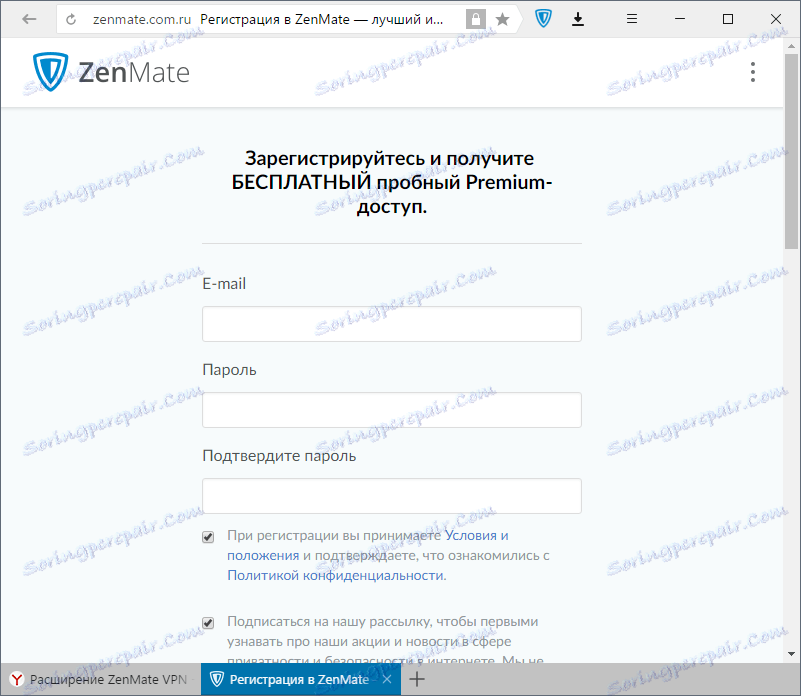Click the E-mail input field
Screen dimensions: 801x696
(x=392, y=324)
